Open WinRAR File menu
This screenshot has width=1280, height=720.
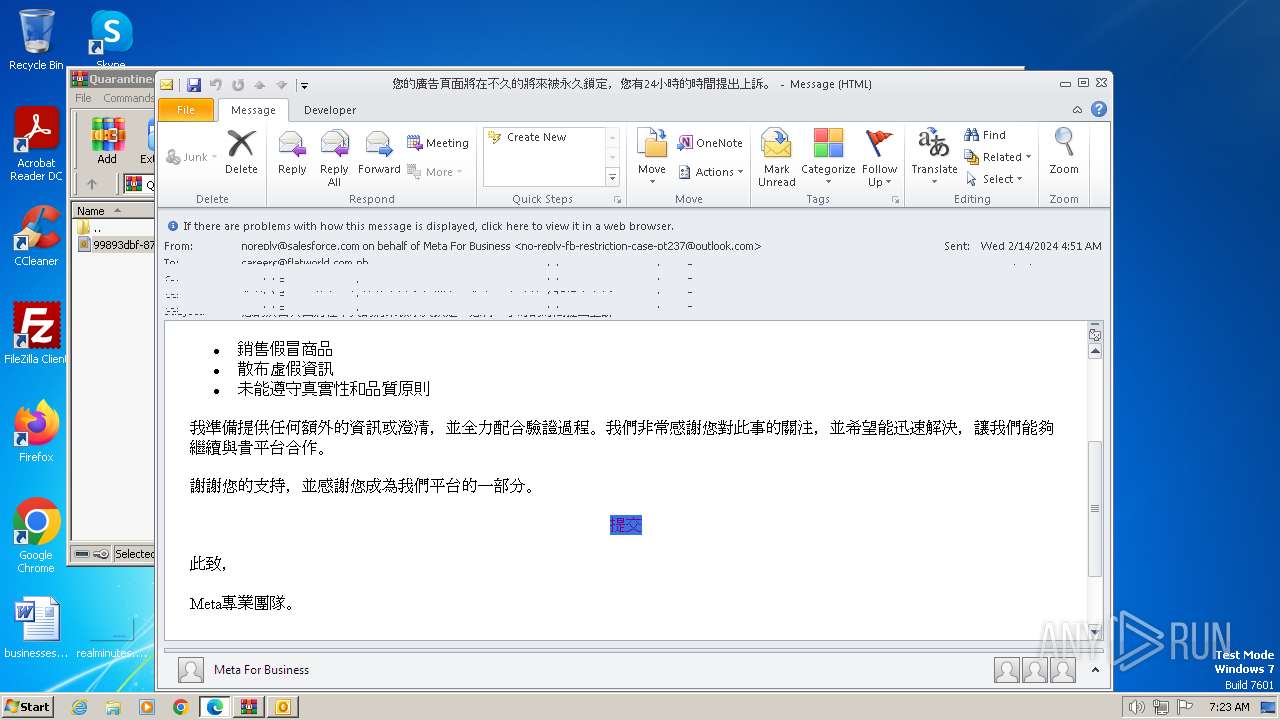tap(83, 98)
